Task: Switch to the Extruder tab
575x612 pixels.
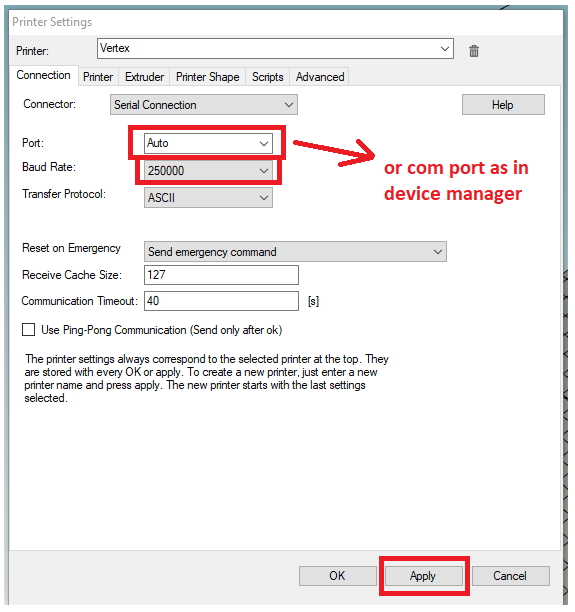Action: (144, 77)
